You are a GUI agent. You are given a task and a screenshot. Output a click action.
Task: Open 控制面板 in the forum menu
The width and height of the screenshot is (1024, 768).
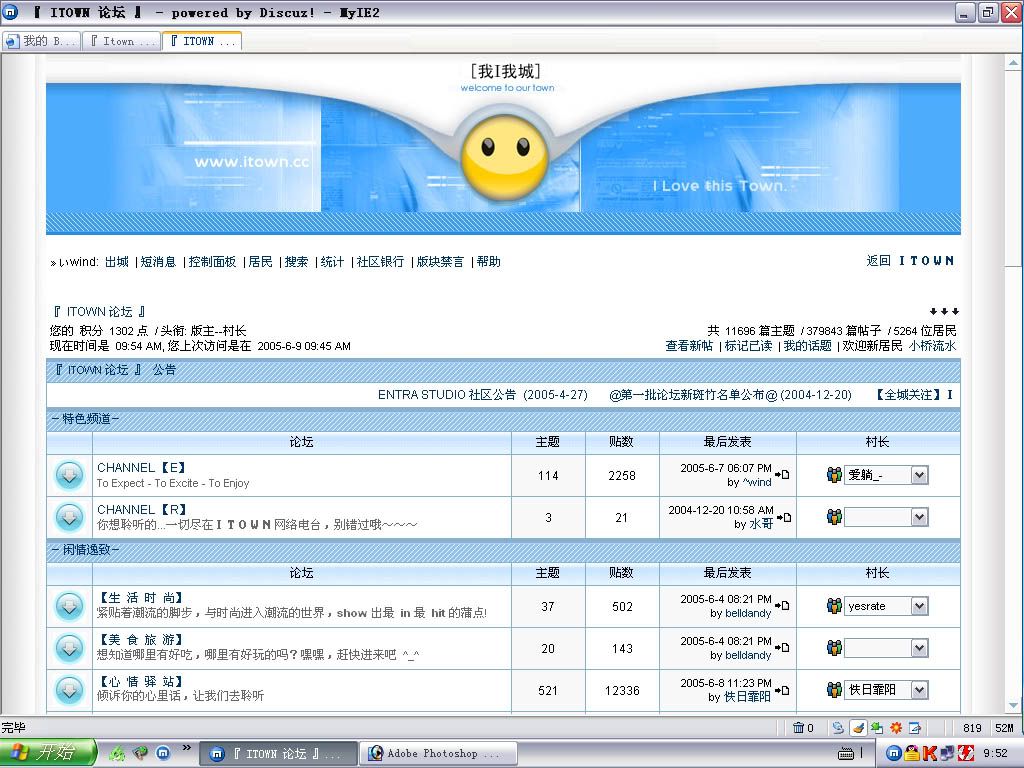tap(212, 262)
